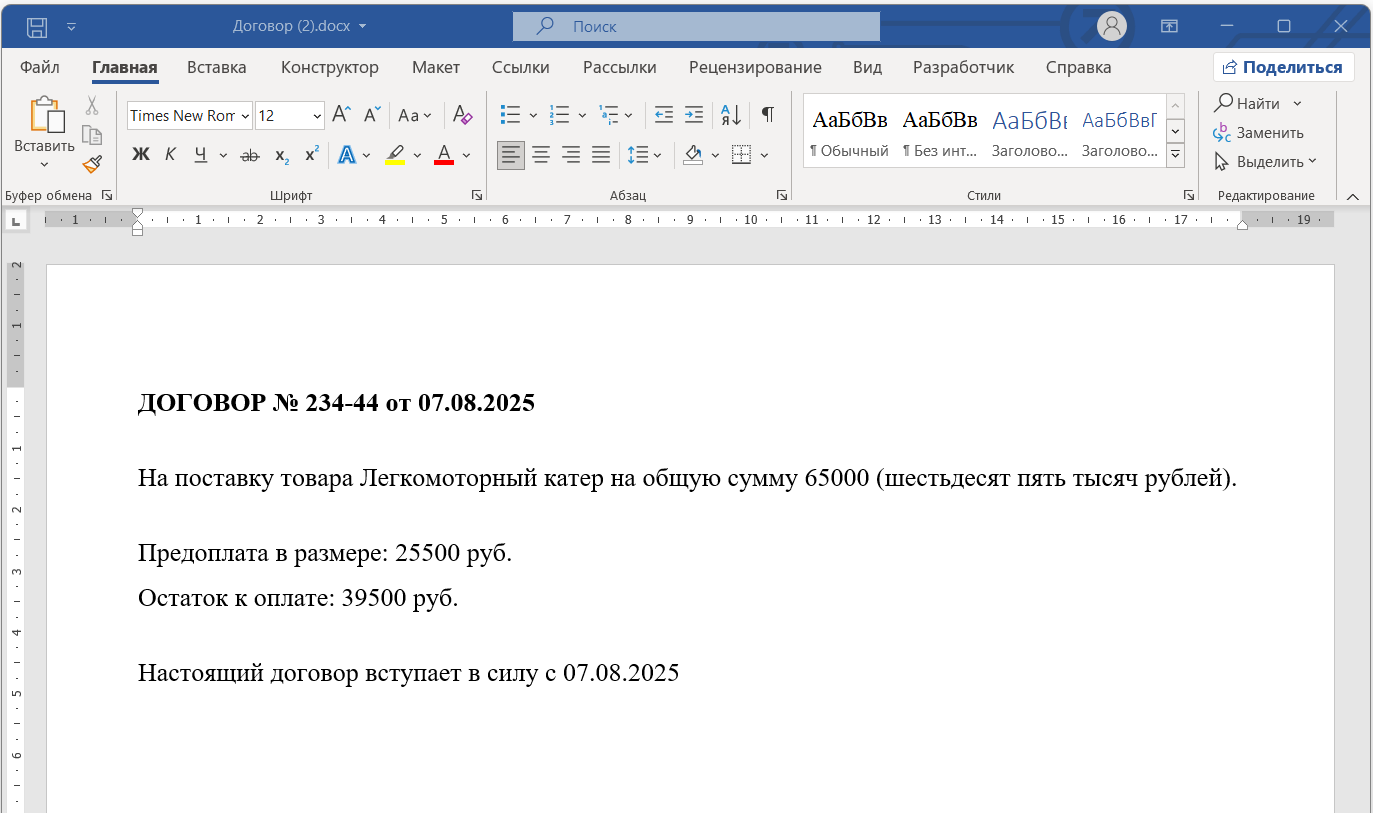Save the document with the floppy disk icon
1373x813 pixels.
click(37, 26)
